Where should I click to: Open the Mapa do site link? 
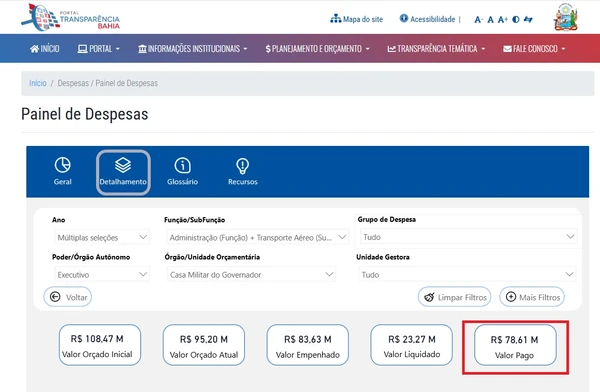click(x=357, y=19)
